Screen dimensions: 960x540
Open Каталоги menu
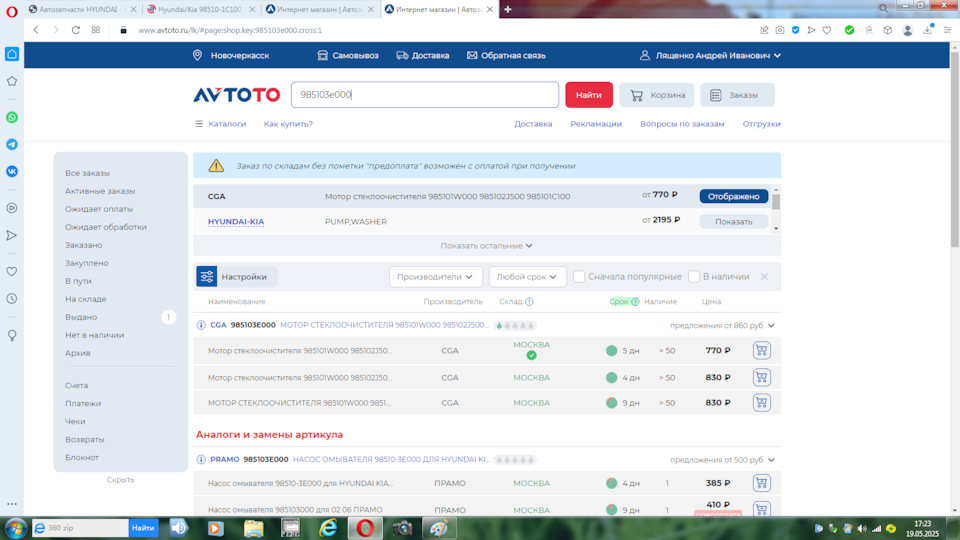220,124
